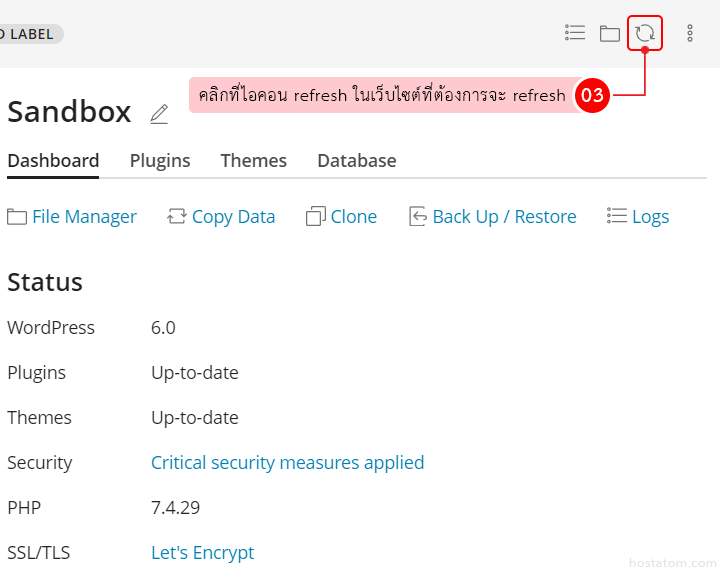Switch to the Plugins tab
Image resolution: width=720 pixels, height=570 pixels.
pos(160,161)
